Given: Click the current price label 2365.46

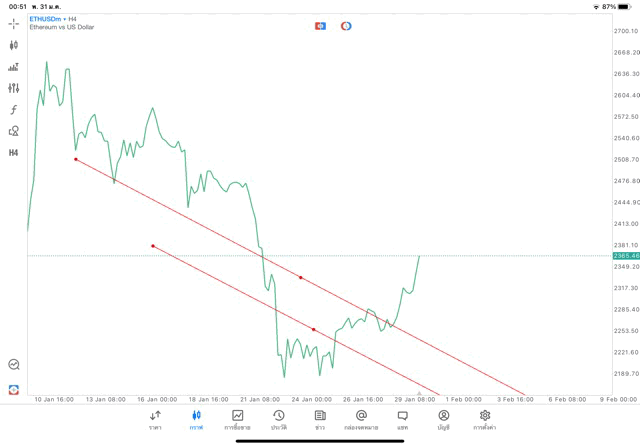Looking at the screenshot, I should tap(626, 256).
